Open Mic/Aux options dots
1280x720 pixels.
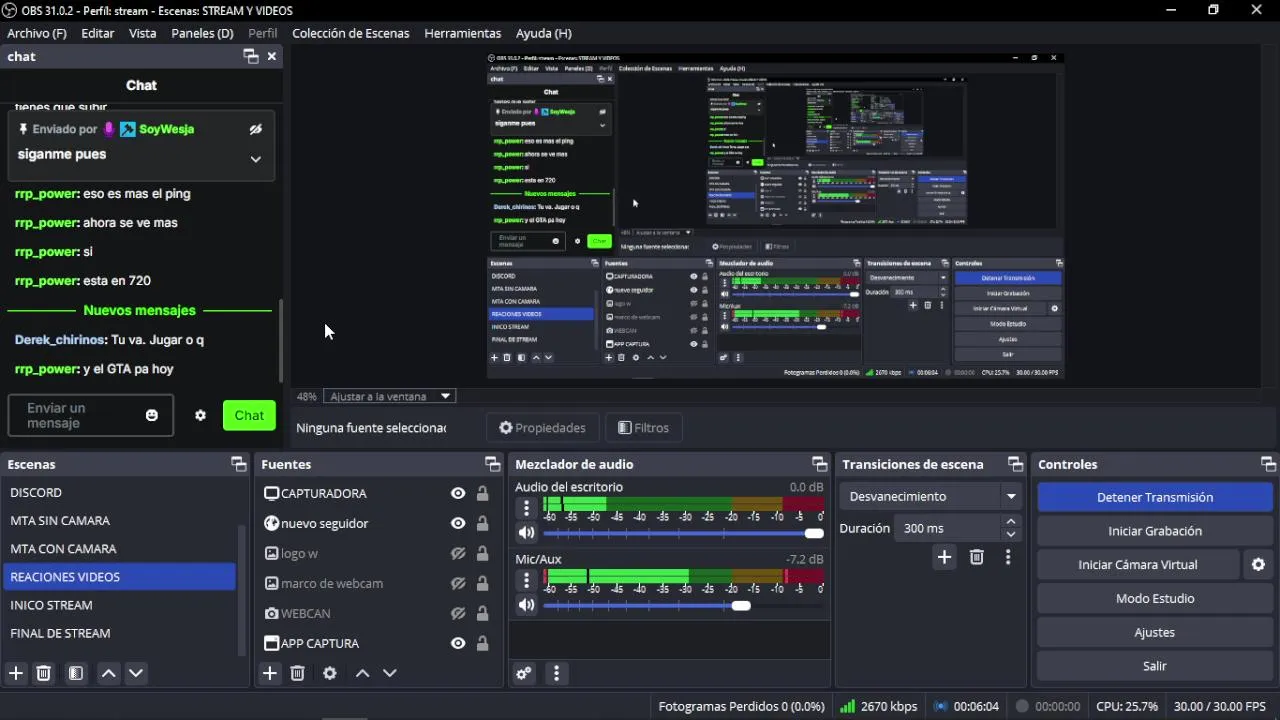(x=526, y=579)
